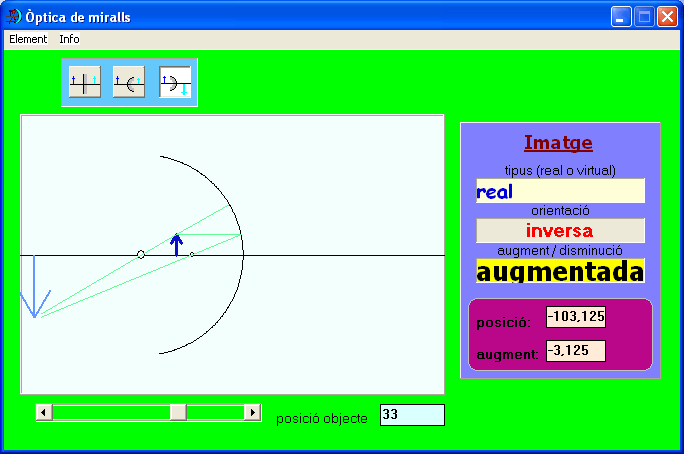
Task: Click the 'orientació' label
Action: [560, 211]
